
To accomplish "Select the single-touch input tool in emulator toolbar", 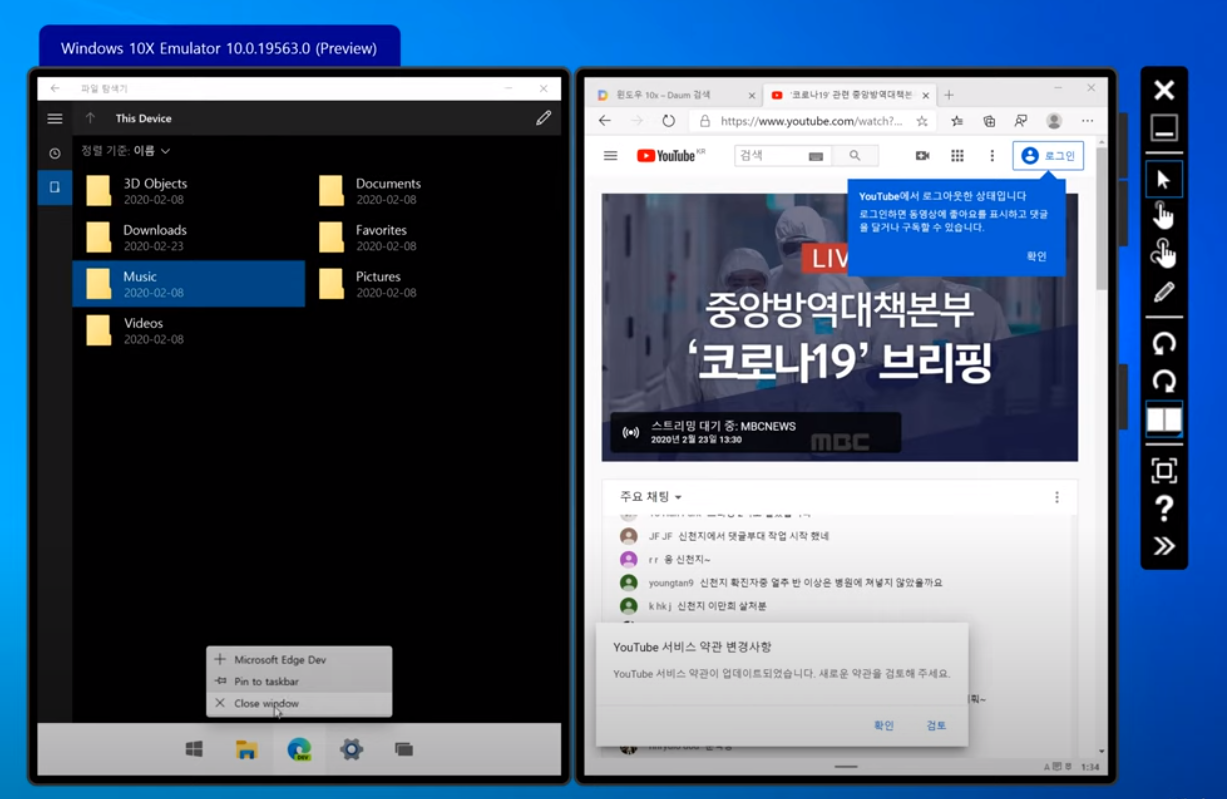I will coord(1163,213).
